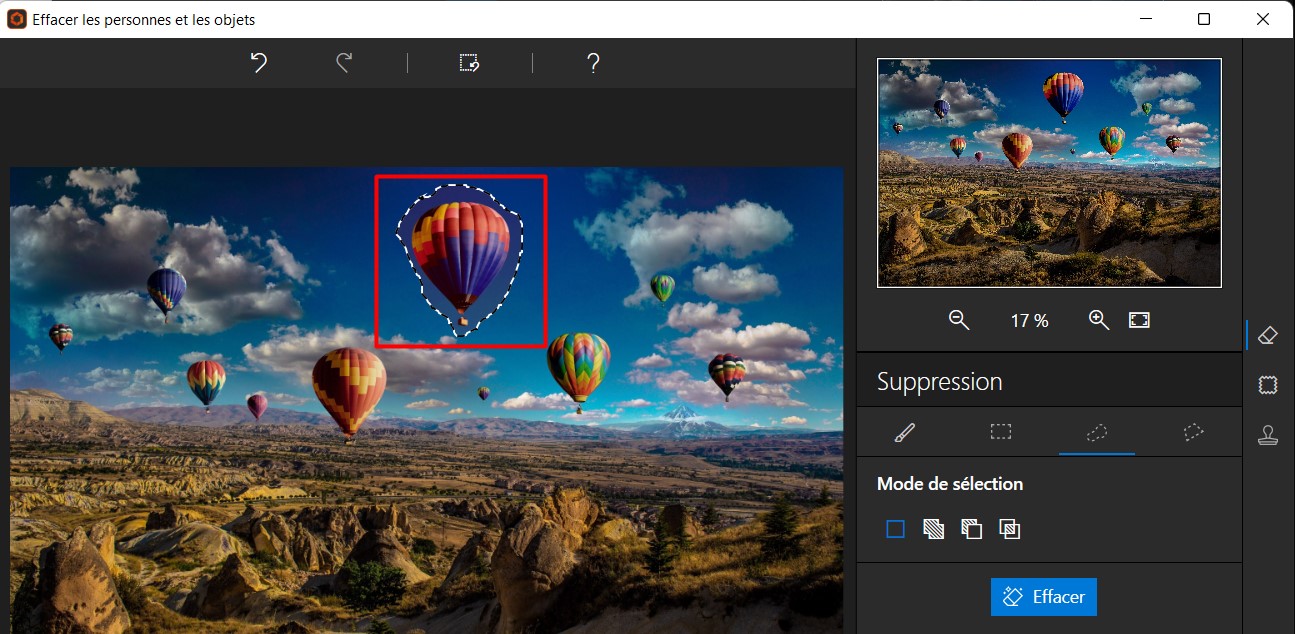This screenshot has height=634, width=1295.
Task: Click the balloon preview thumbnail in navigator
Action: (1049, 173)
